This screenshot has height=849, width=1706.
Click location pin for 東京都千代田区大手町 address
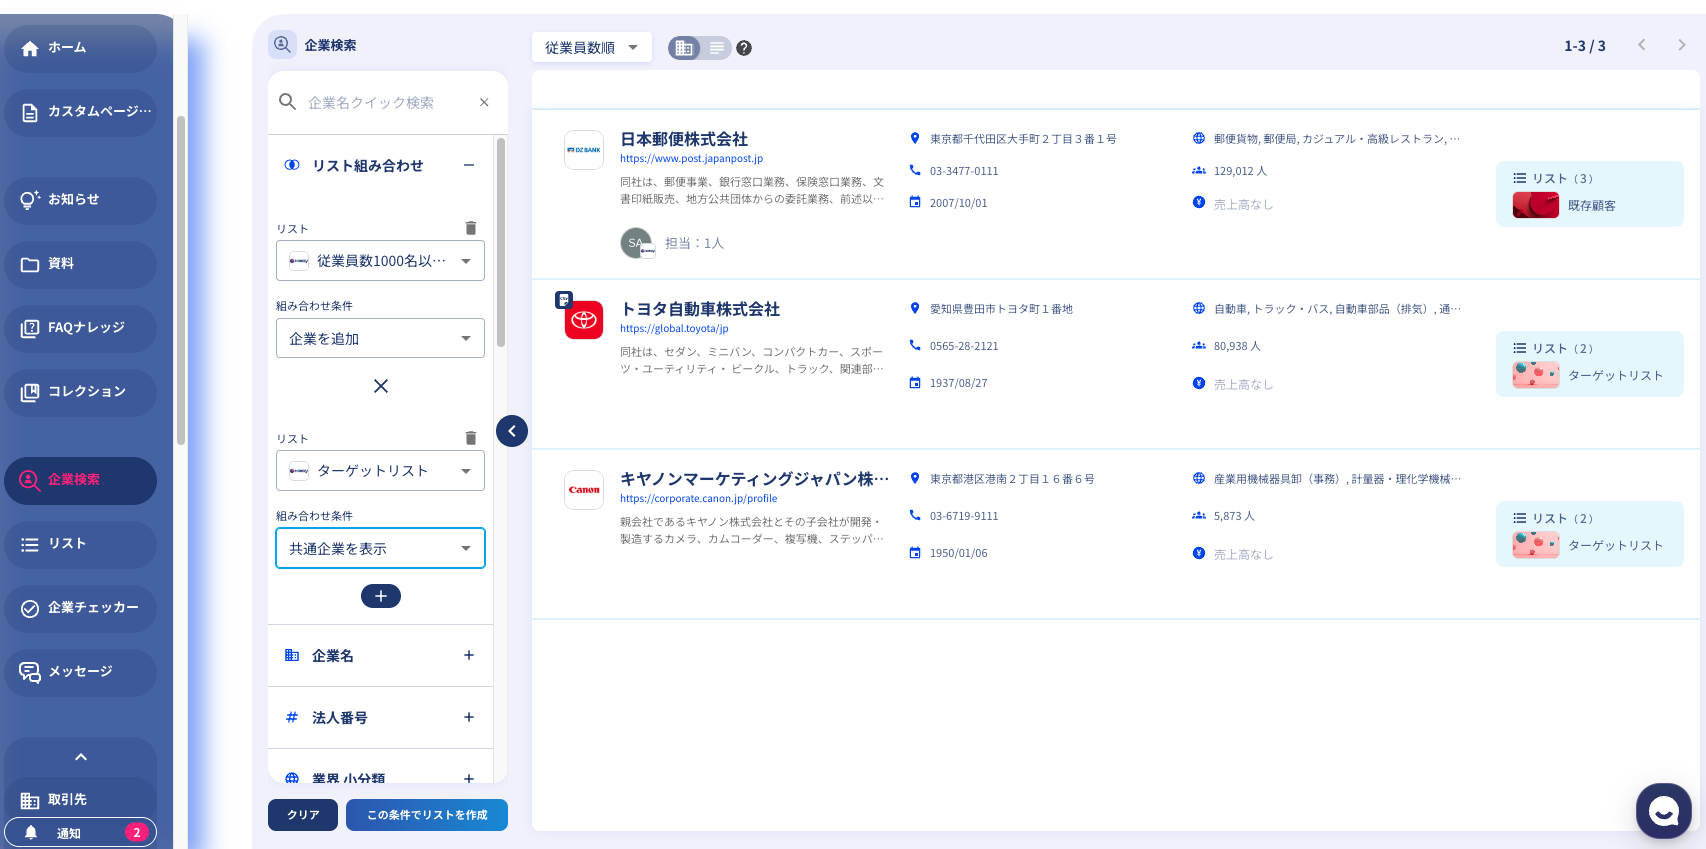pyautogui.click(x=914, y=138)
